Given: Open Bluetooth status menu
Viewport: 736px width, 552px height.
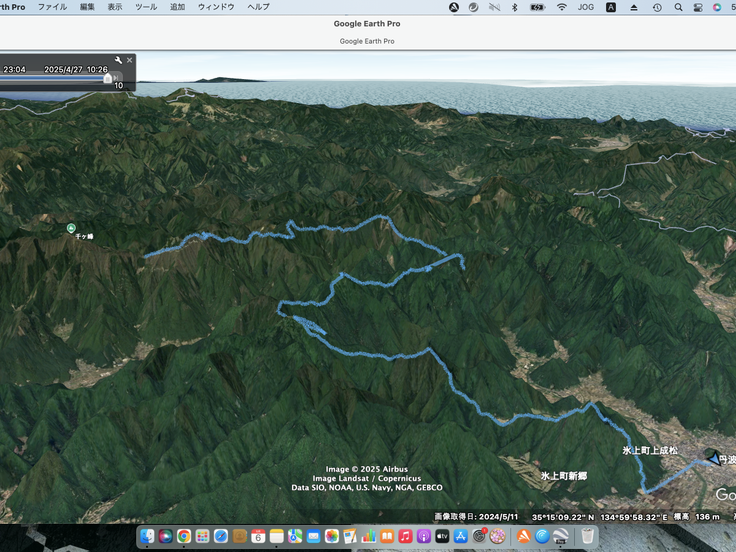Looking at the screenshot, I should point(514,7).
